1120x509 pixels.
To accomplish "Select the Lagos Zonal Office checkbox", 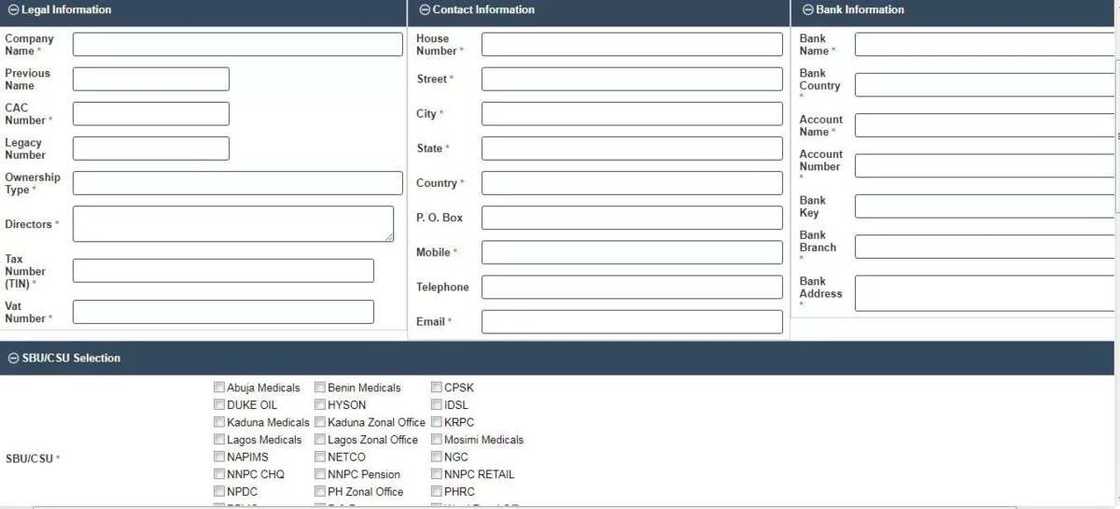I will point(320,440).
